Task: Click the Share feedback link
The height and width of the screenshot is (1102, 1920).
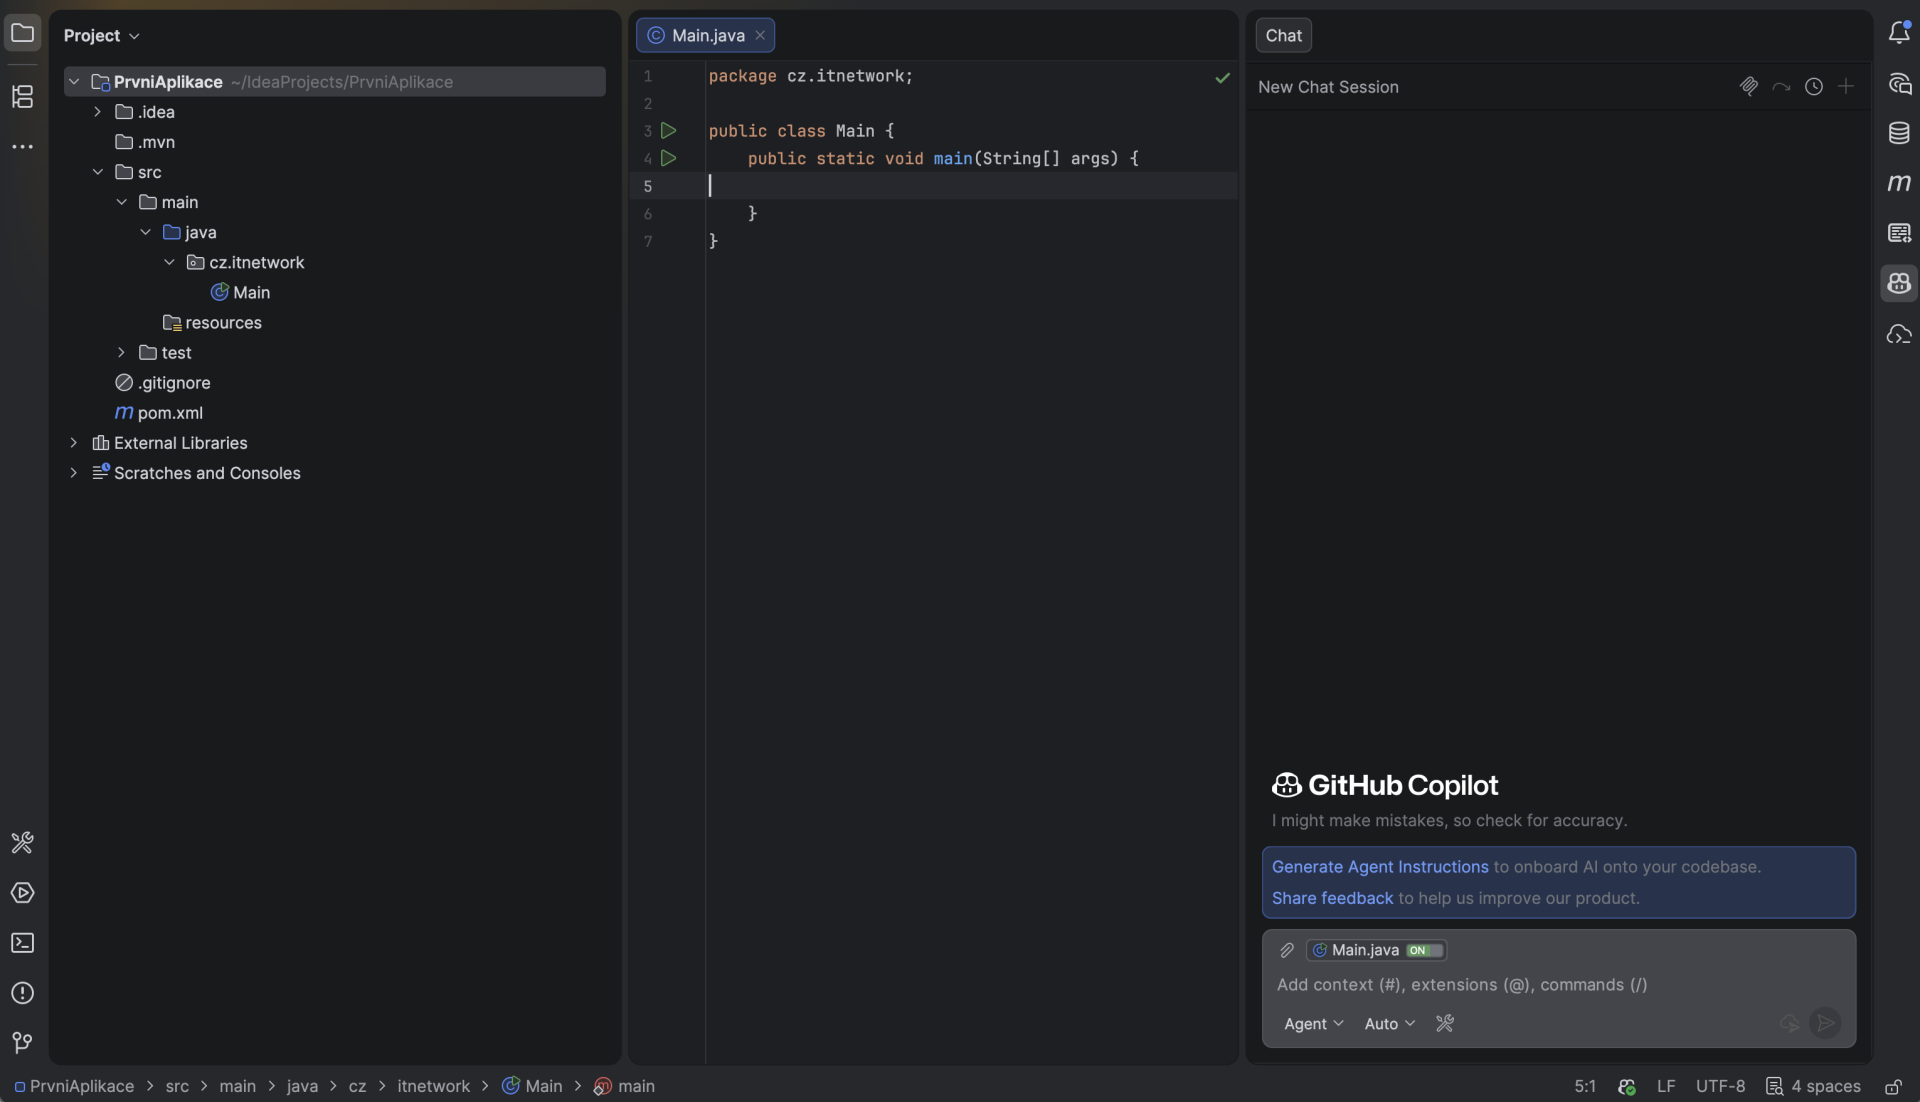Action: [x=1332, y=898]
